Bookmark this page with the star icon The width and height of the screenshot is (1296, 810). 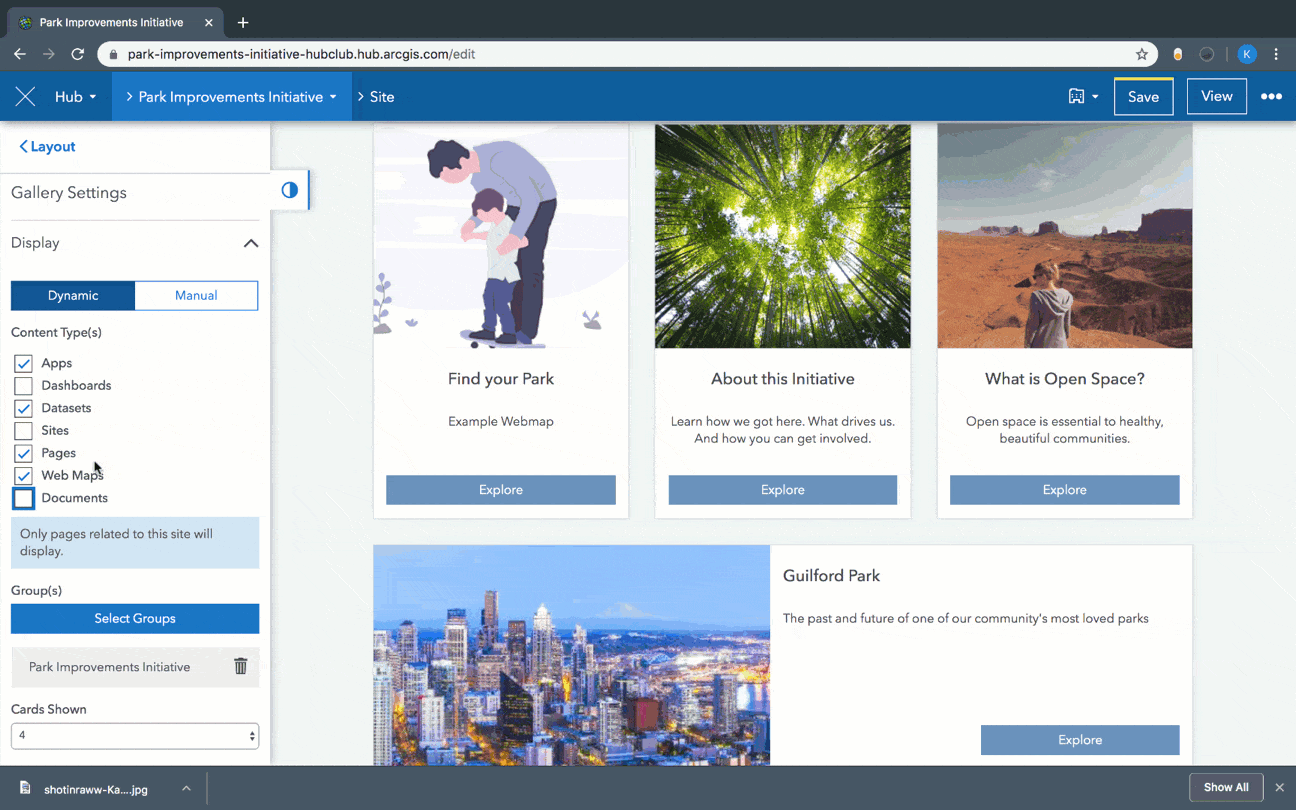[x=1142, y=54]
